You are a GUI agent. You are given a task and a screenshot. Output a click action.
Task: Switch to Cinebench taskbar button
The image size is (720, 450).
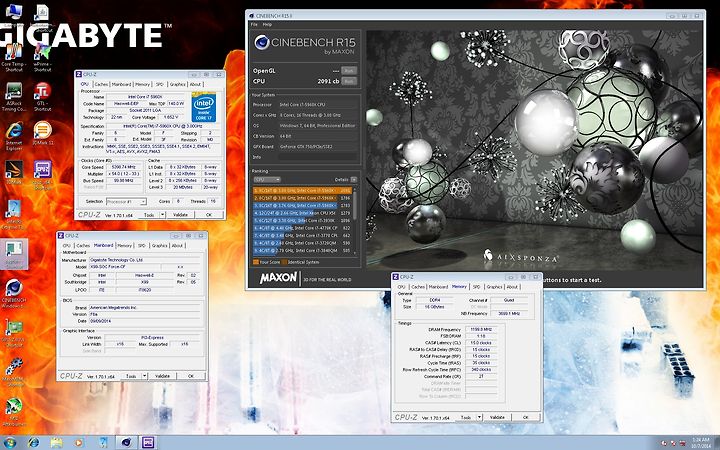tap(125, 443)
